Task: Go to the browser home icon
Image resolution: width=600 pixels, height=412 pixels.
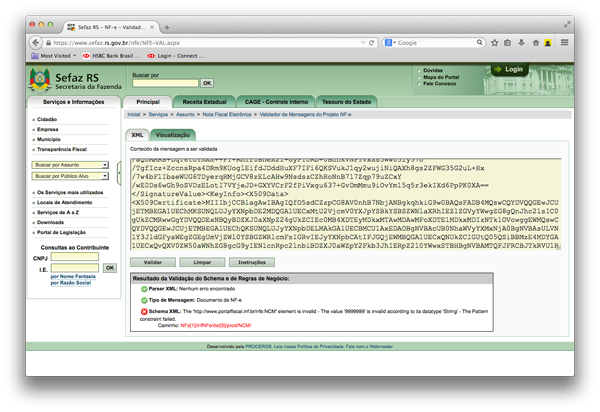Action: coord(536,43)
